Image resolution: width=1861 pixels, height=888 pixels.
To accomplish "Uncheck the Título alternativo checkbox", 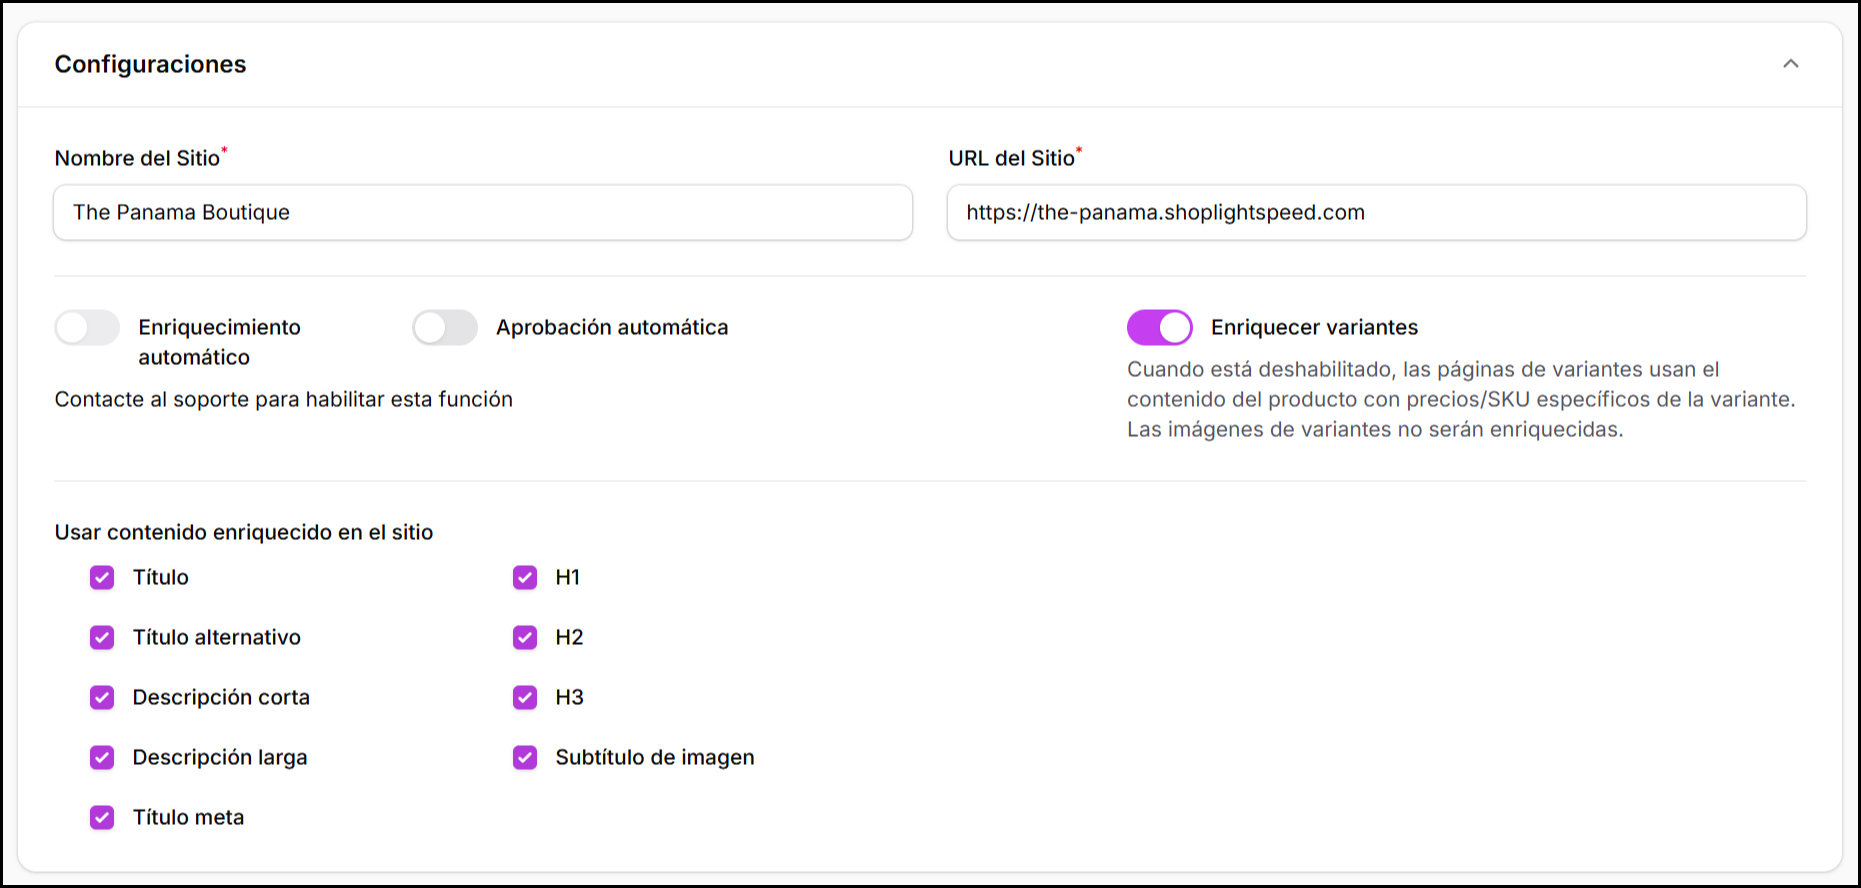I will tap(102, 638).
